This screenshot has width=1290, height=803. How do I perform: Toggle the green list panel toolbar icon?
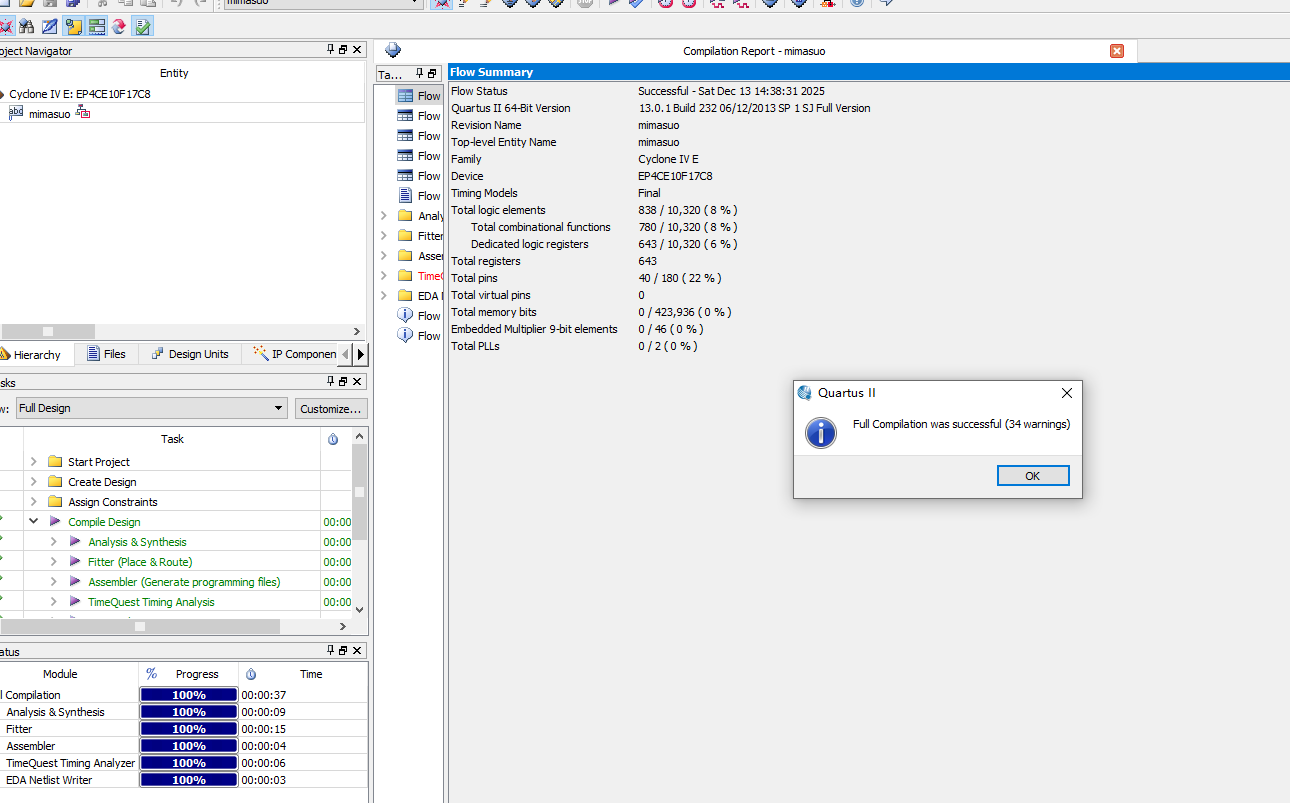97,27
